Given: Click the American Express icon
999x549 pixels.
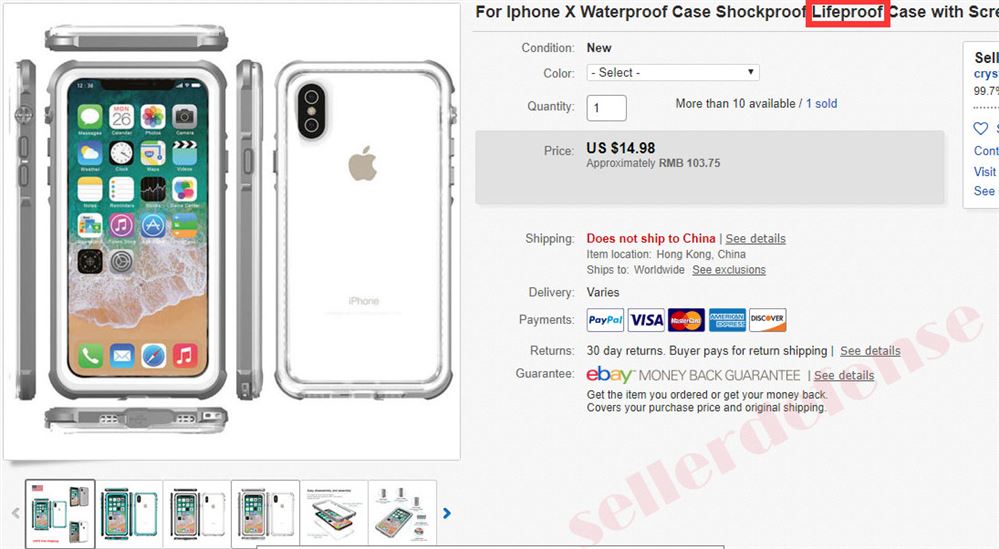Looking at the screenshot, I should pyautogui.click(x=727, y=320).
